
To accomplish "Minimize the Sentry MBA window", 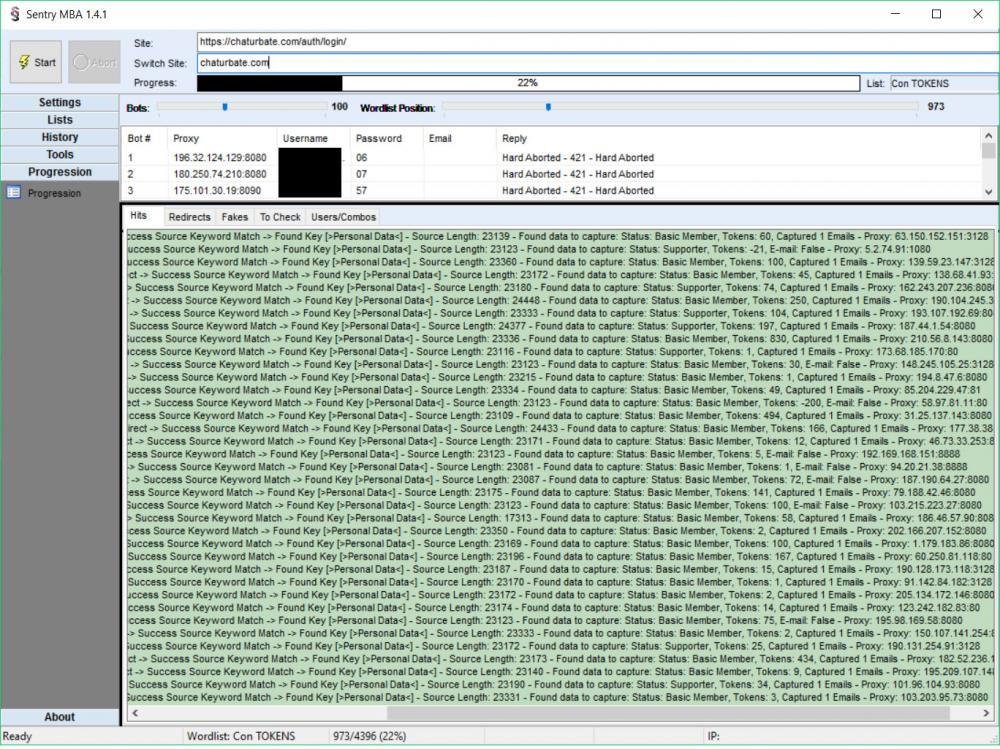I will point(895,14).
